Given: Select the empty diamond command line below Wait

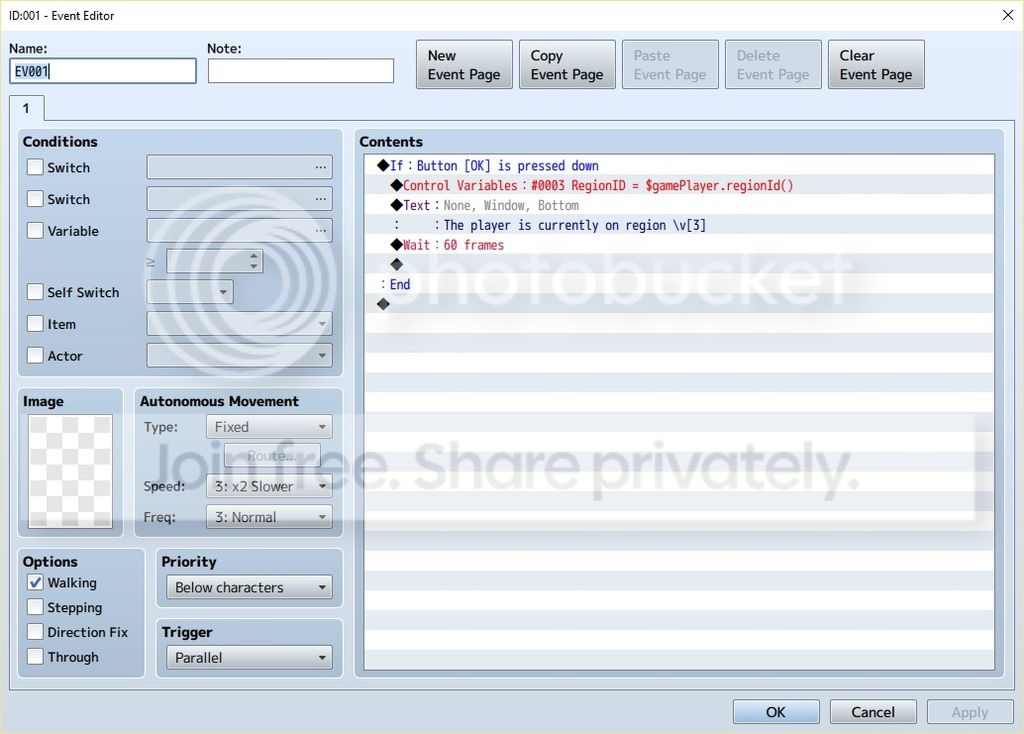Looking at the screenshot, I should 679,264.
